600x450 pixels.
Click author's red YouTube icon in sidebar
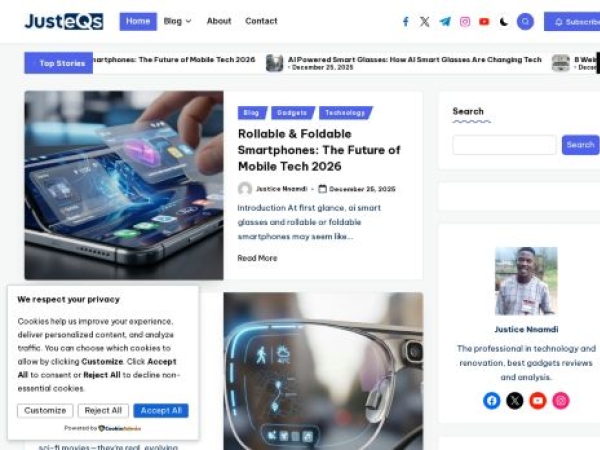click(538, 401)
